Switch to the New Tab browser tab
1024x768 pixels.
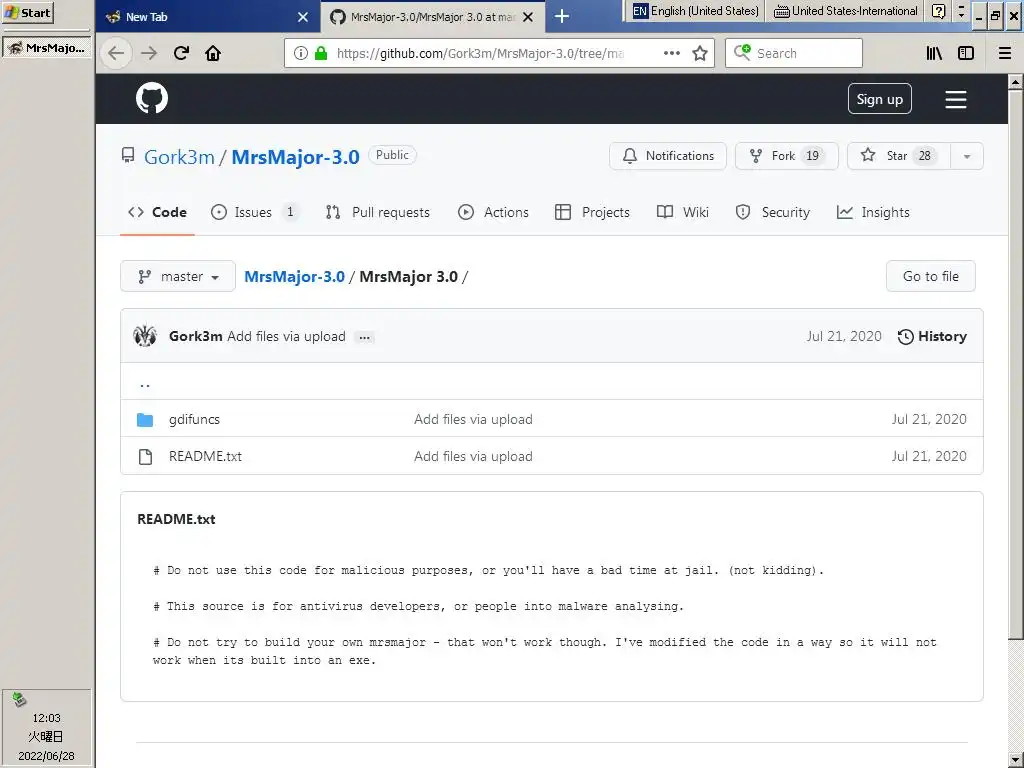[x=208, y=17]
